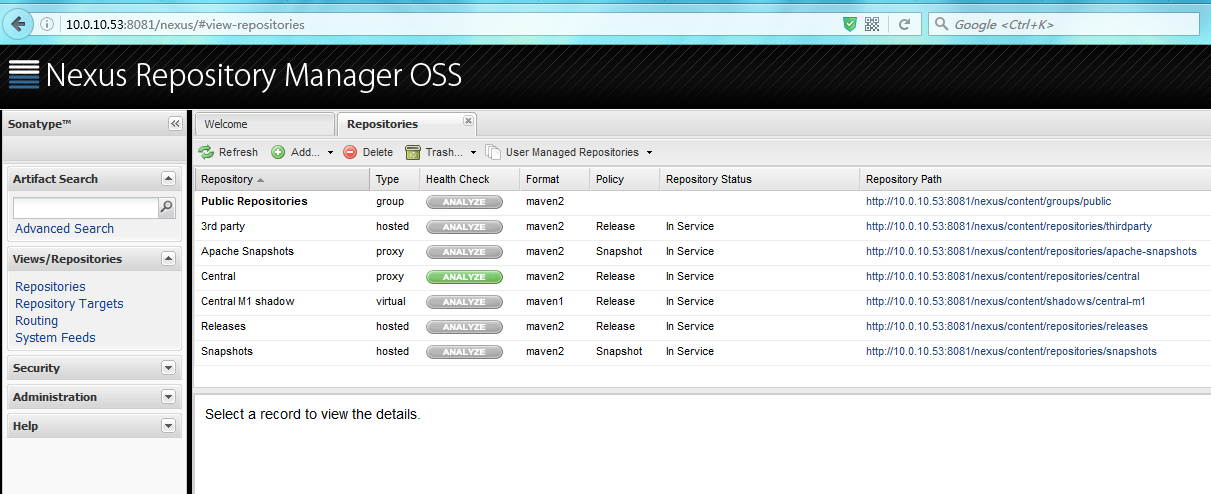Open Advanced Search link
The image size is (1211, 494).
click(x=64, y=229)
